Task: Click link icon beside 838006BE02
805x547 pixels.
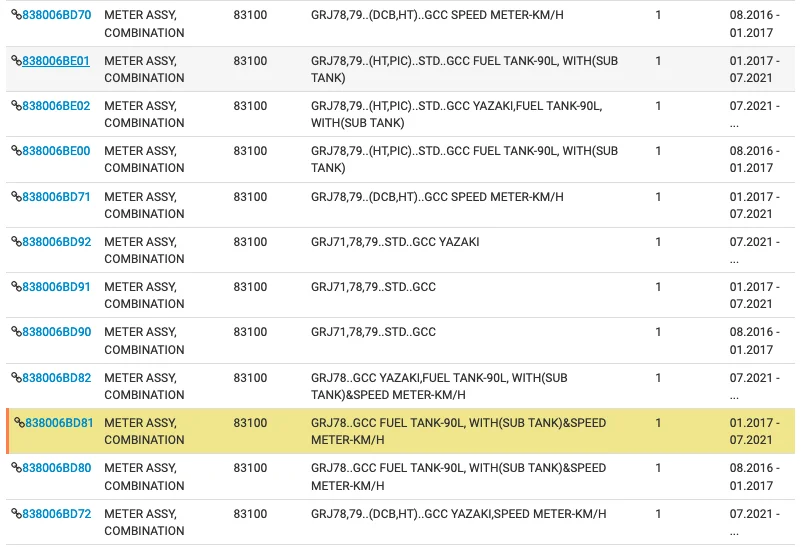Action: pos(16,106)
